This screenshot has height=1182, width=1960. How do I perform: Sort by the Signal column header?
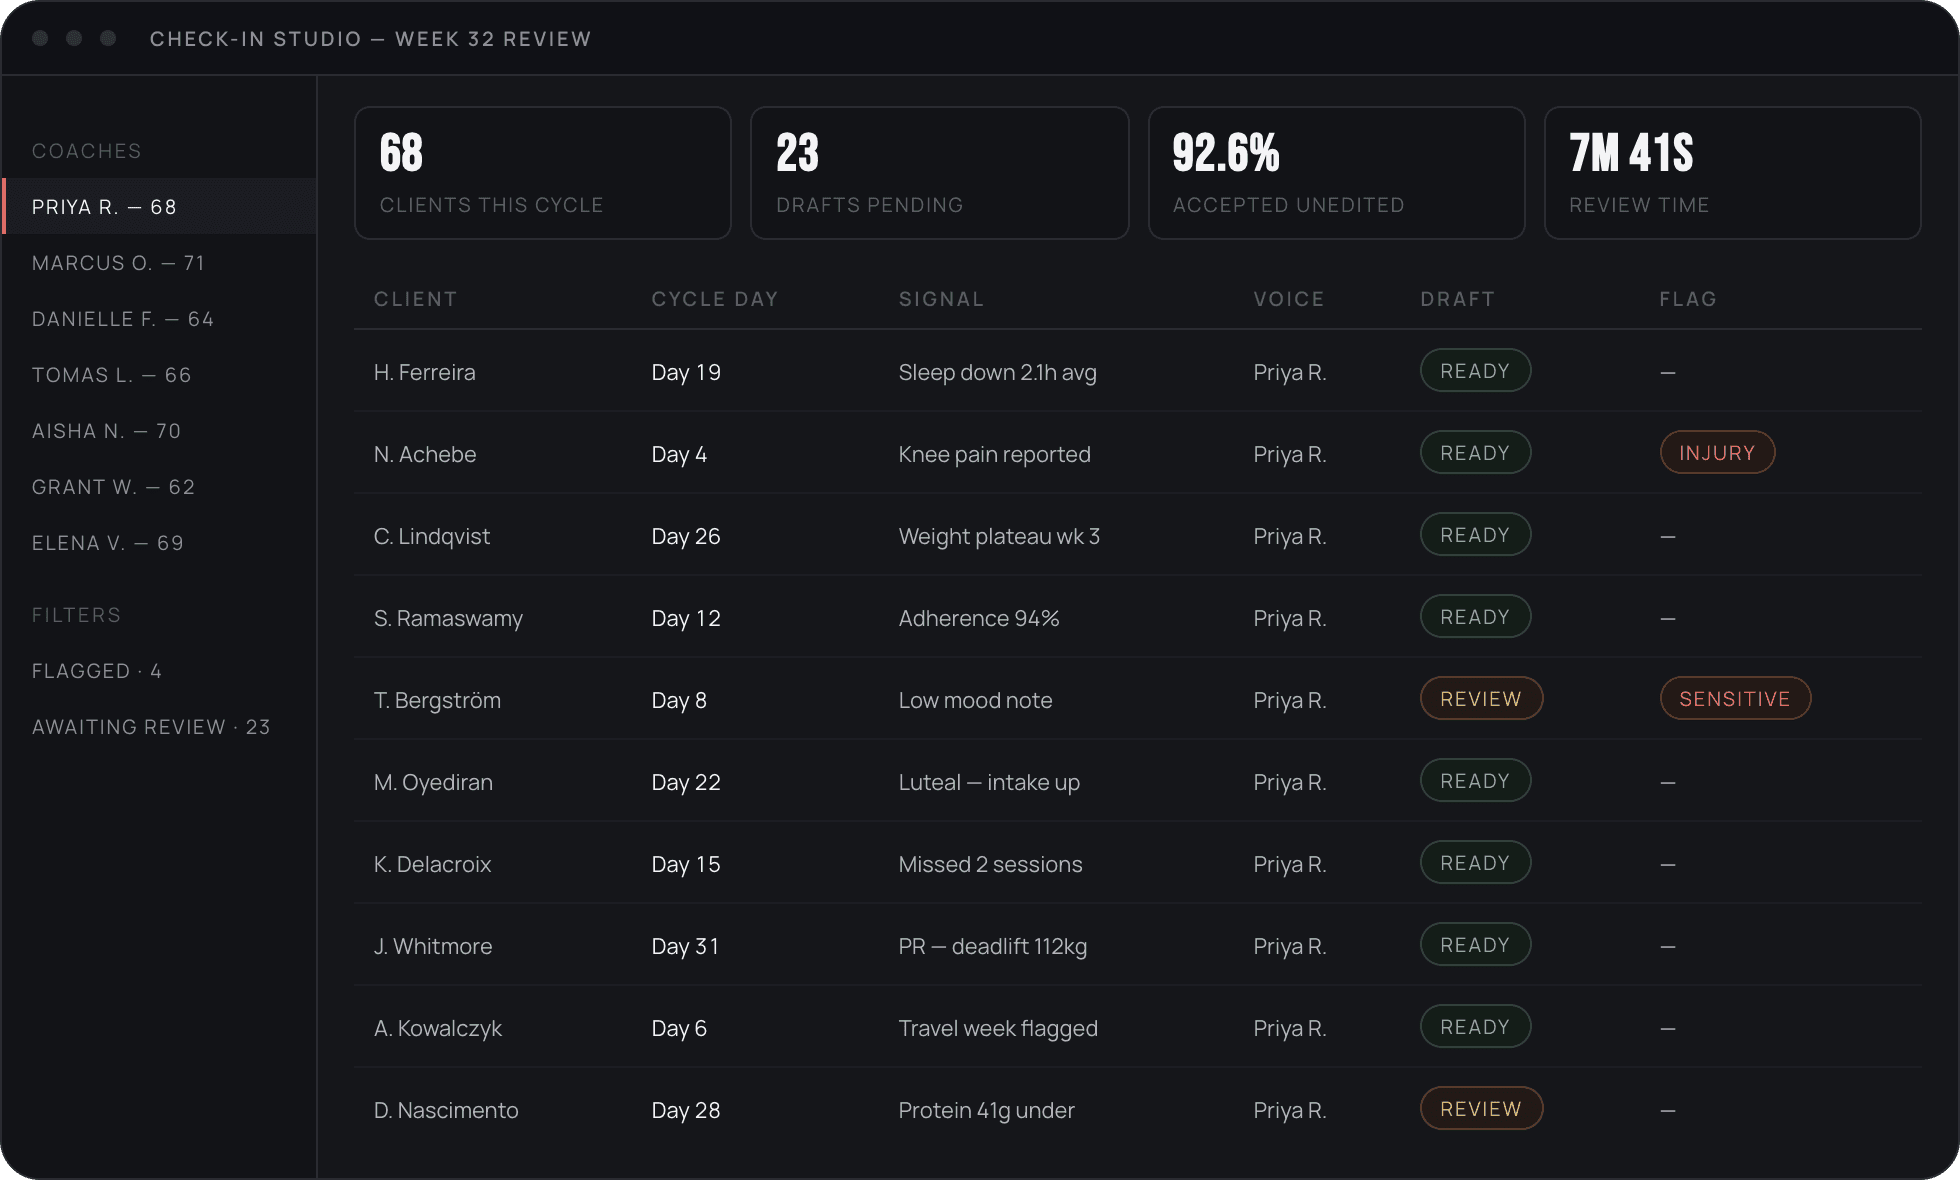pyautogui.click(x=941, y=299)
